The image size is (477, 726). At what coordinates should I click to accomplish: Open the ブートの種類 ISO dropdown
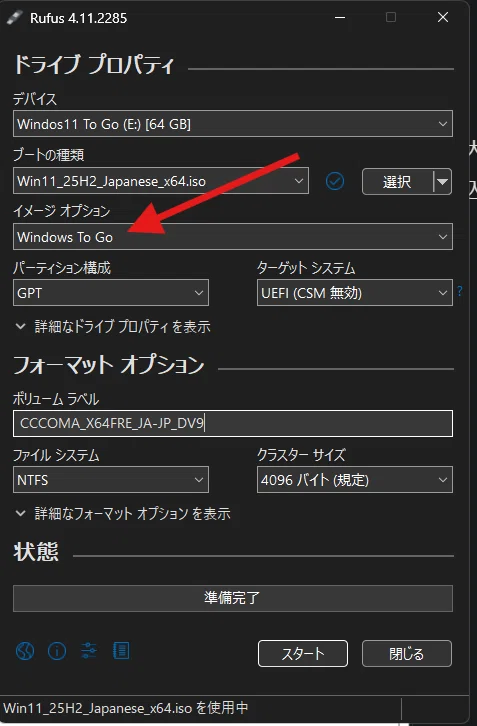coord(161,181)
